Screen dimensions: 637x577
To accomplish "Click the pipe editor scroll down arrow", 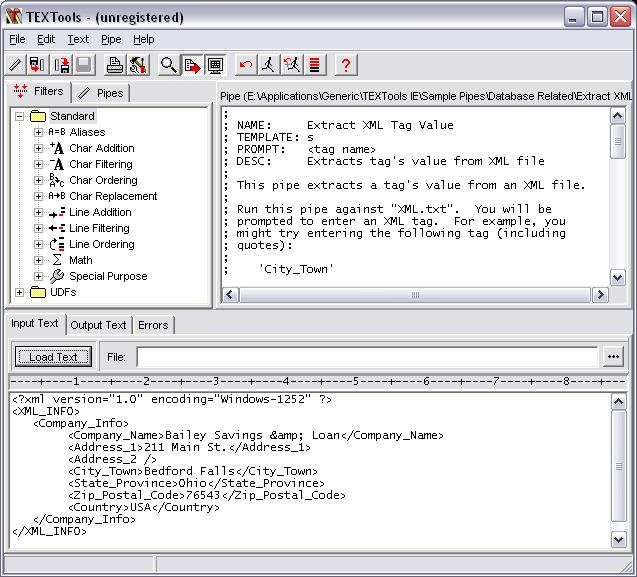I will pyautogui.click(x=618, y=278).
